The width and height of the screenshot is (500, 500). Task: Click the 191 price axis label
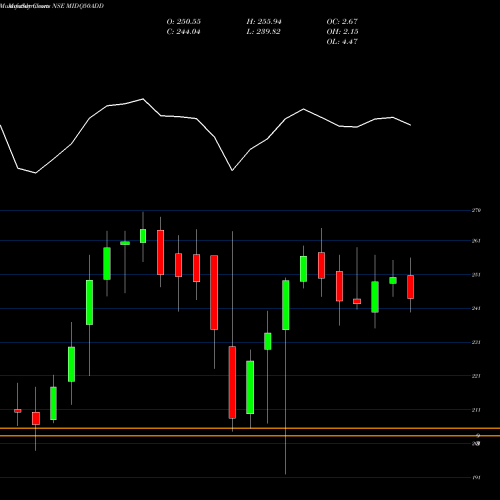click(x=476, y=478)
